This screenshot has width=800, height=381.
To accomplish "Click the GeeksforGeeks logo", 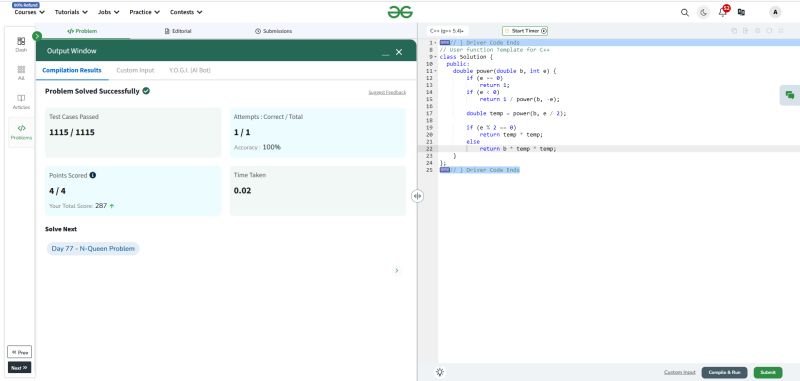I will coord(400,12).
